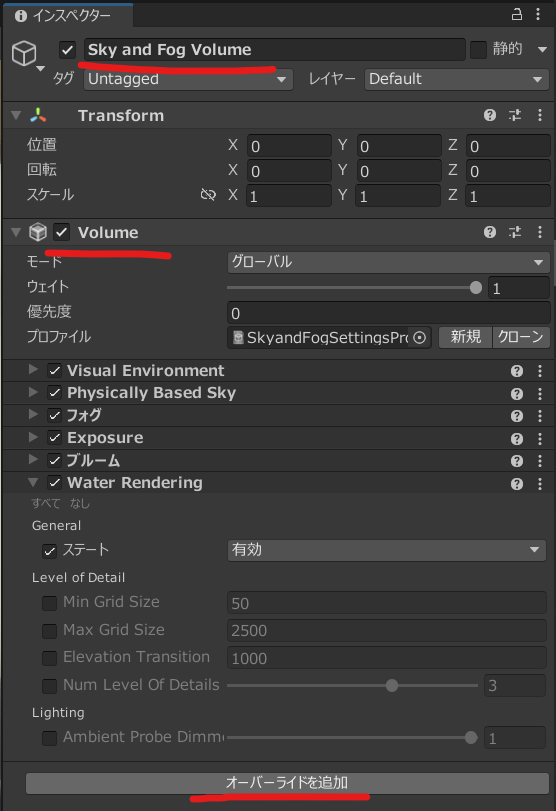This screenshot has width=556, height=811.
Task: Toggle the Static checkbox
Action: (x=478, y=50)
